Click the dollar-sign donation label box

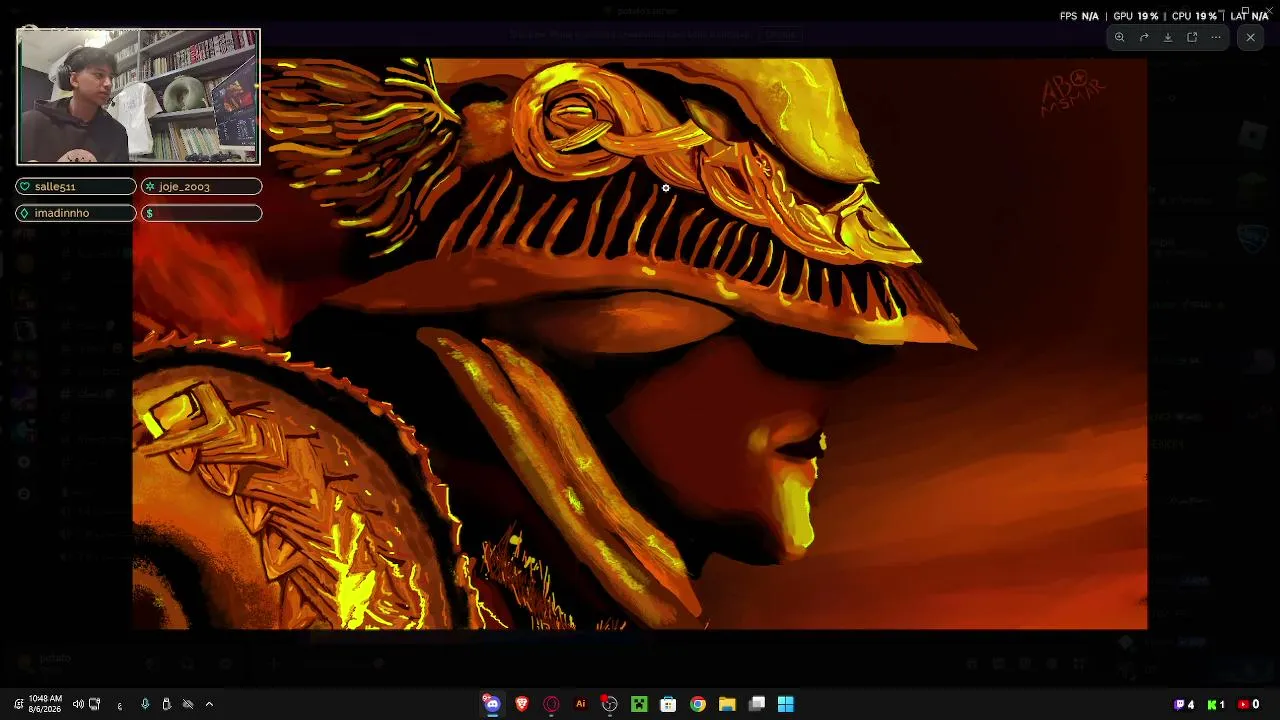click(x=201, y=213)
